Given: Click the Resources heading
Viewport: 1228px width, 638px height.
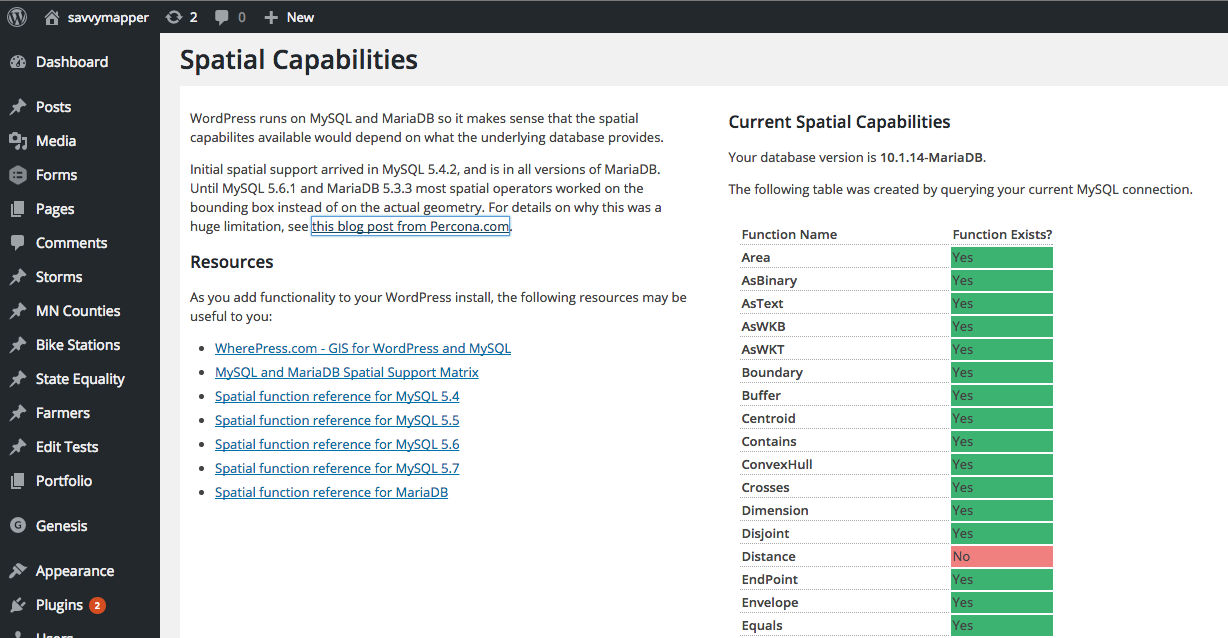Looking at the screenshot, I should coord(232,262).
